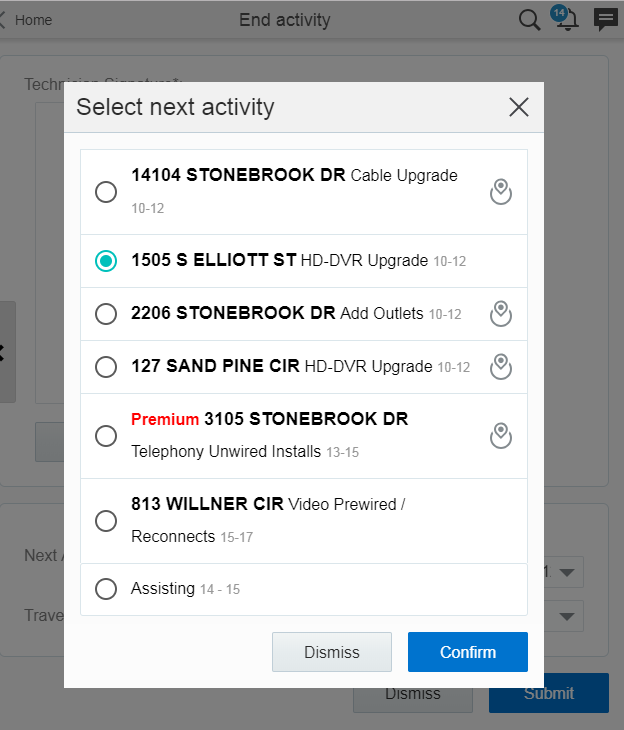Select the Assisting activity option
The image size is (624, 730).
coord(106,589)
